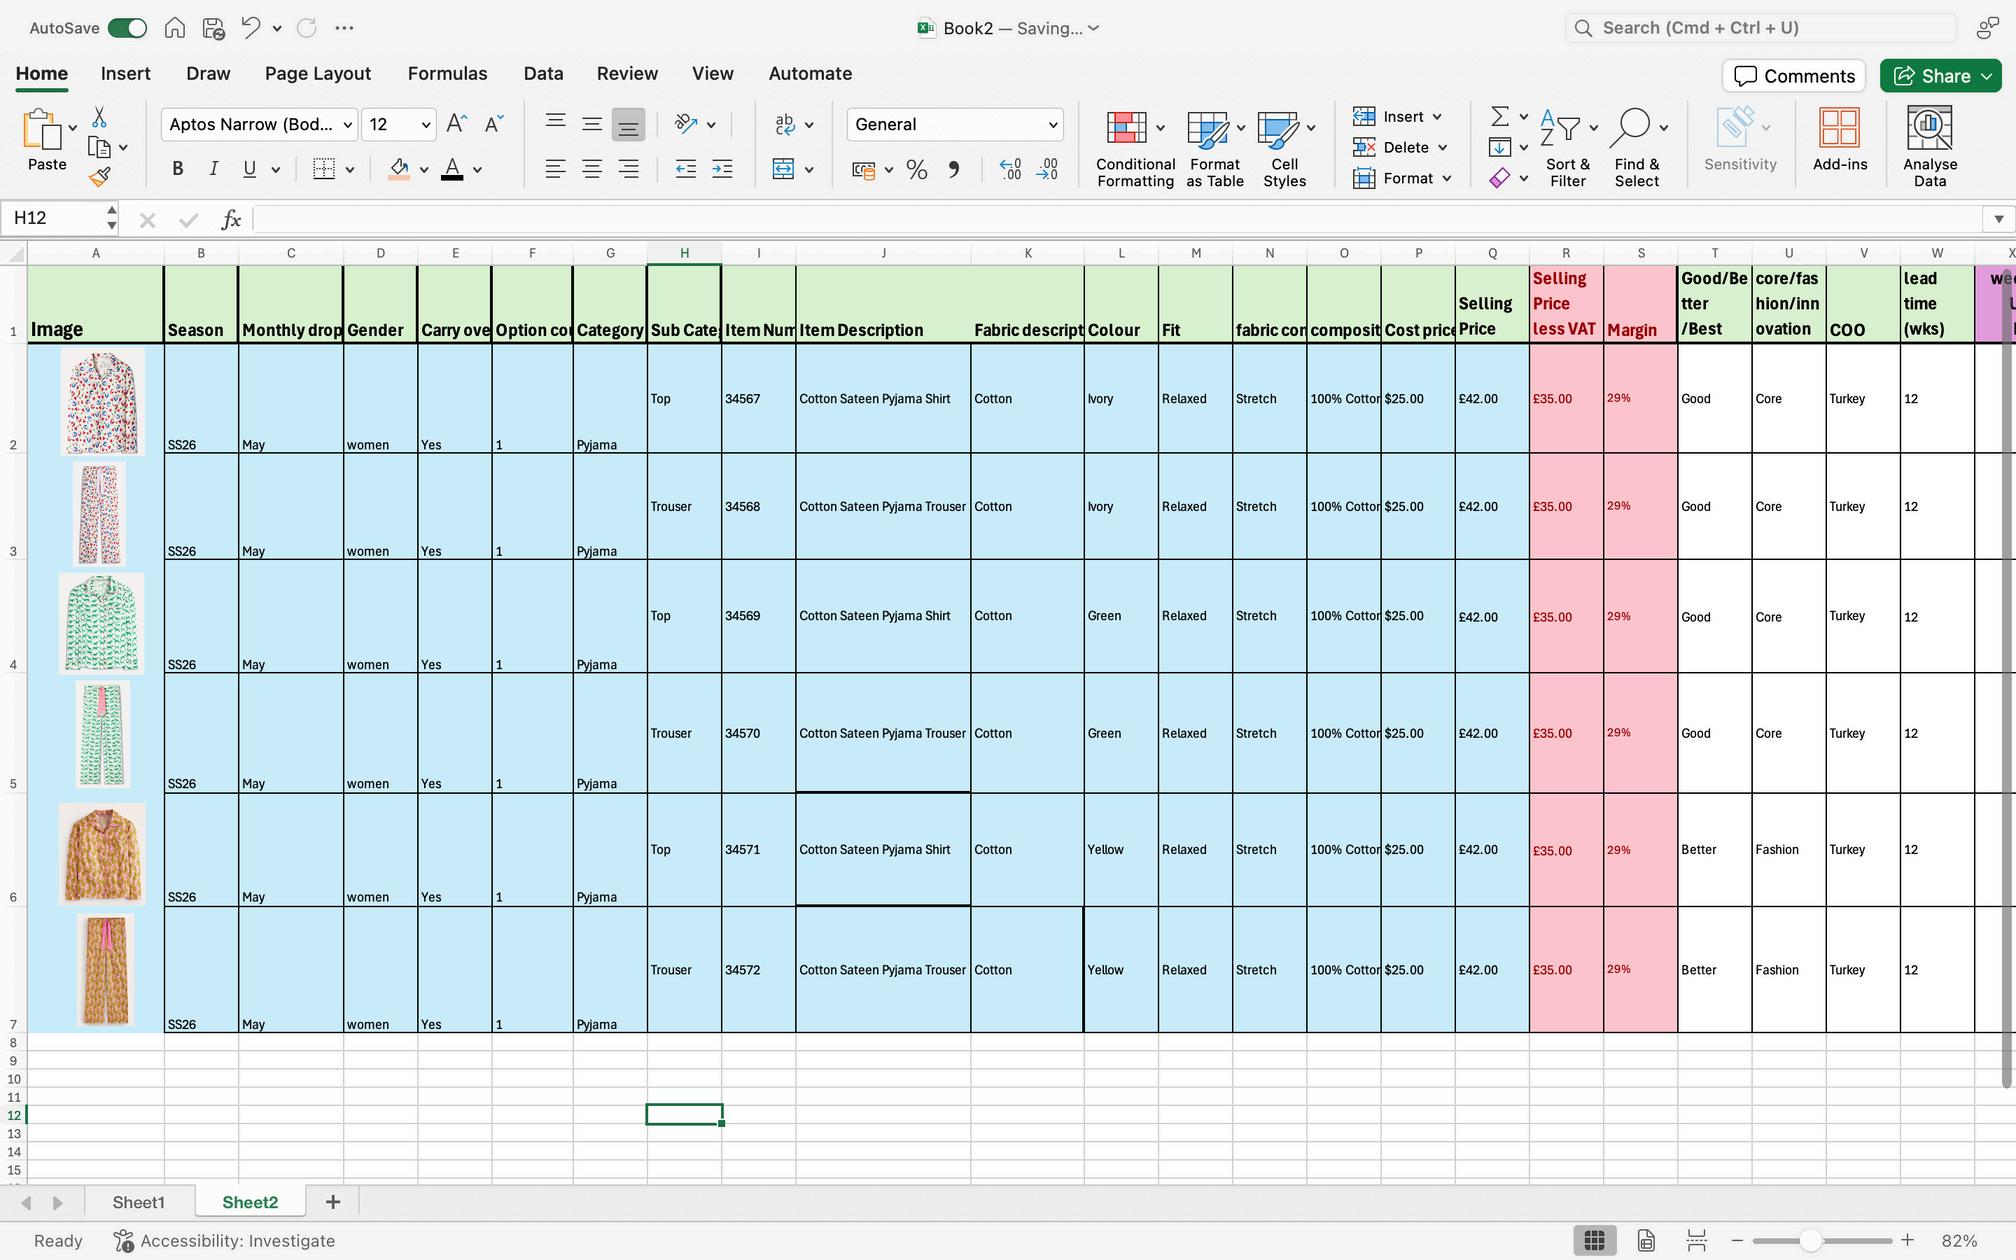
Task: Click the Increase Indent icon
Action: pos(721,169)
